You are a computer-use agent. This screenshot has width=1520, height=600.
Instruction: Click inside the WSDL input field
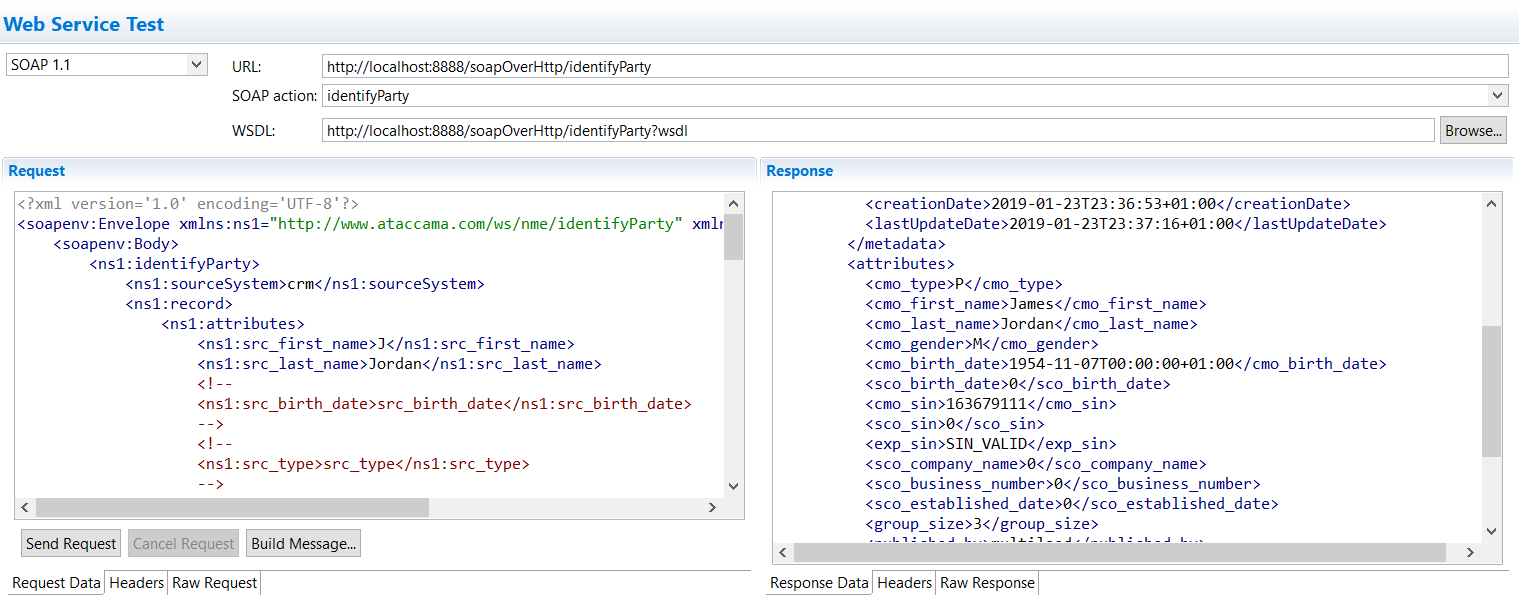coord(800,130)
